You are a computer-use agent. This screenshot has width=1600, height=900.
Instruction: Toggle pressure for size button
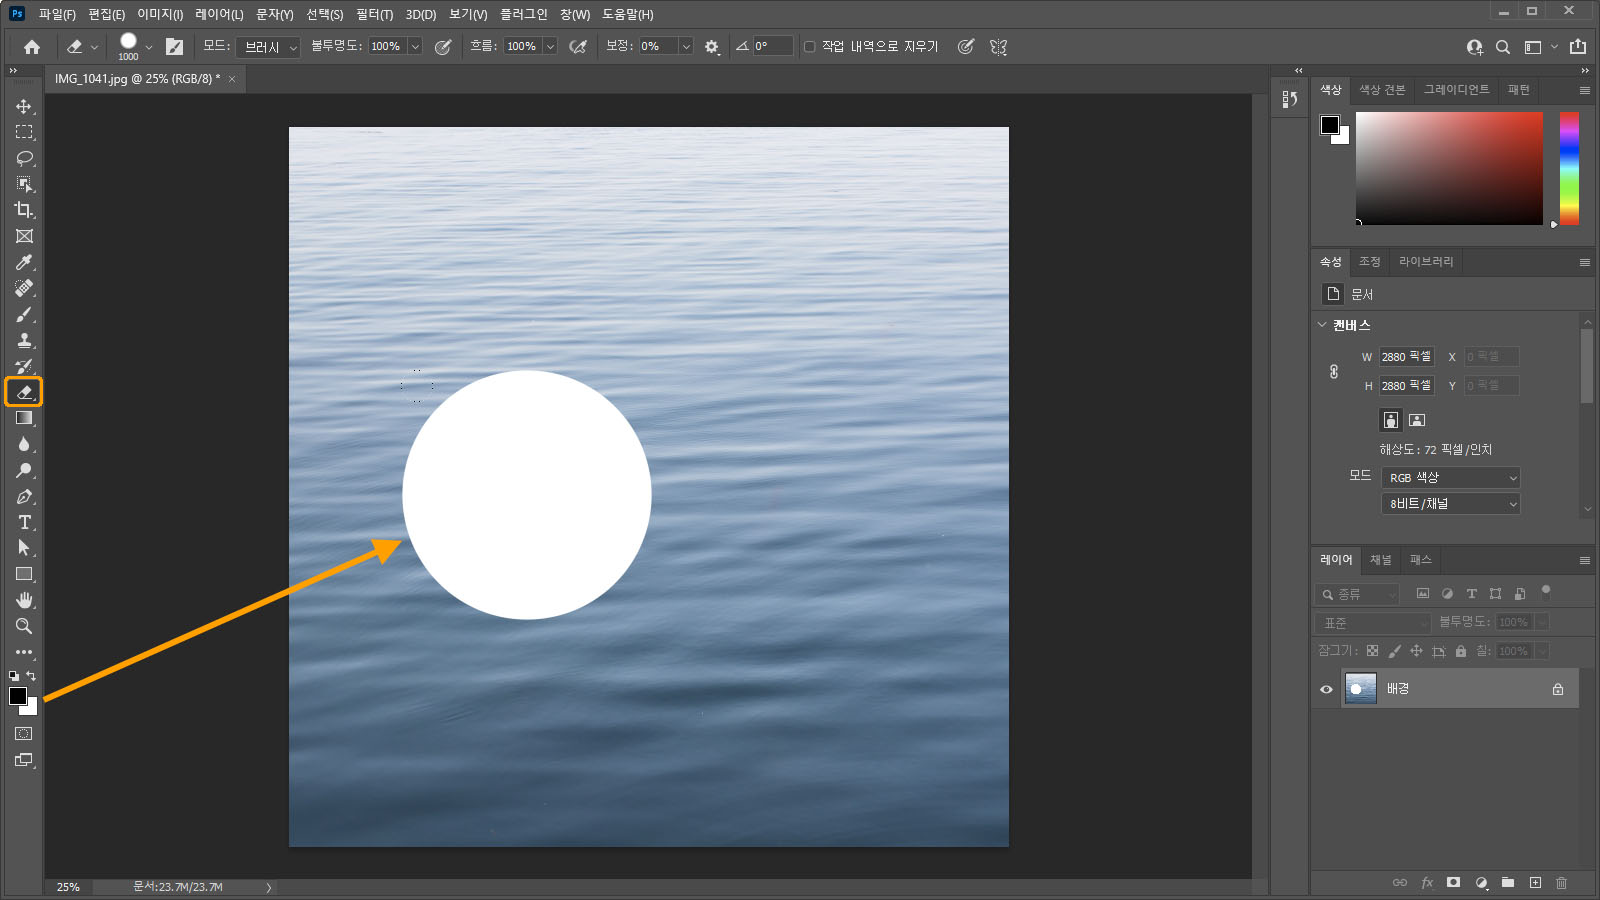click(965, 47)
